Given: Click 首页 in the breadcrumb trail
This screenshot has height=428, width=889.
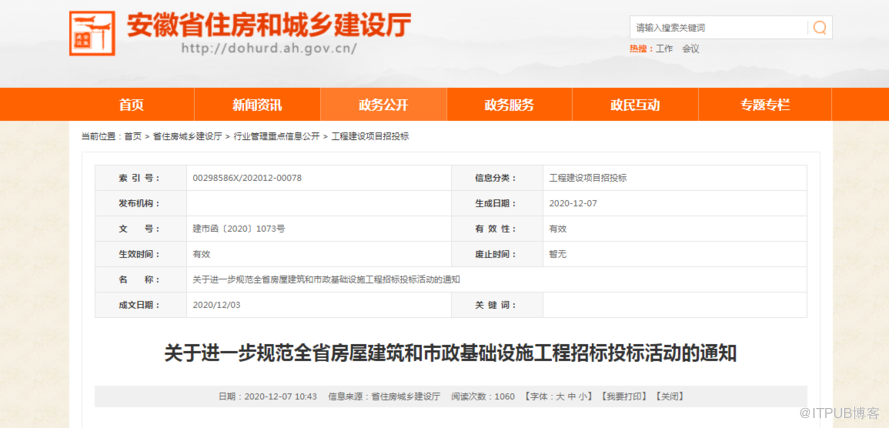Looking at the screenshot, I should tap(133, 136).
